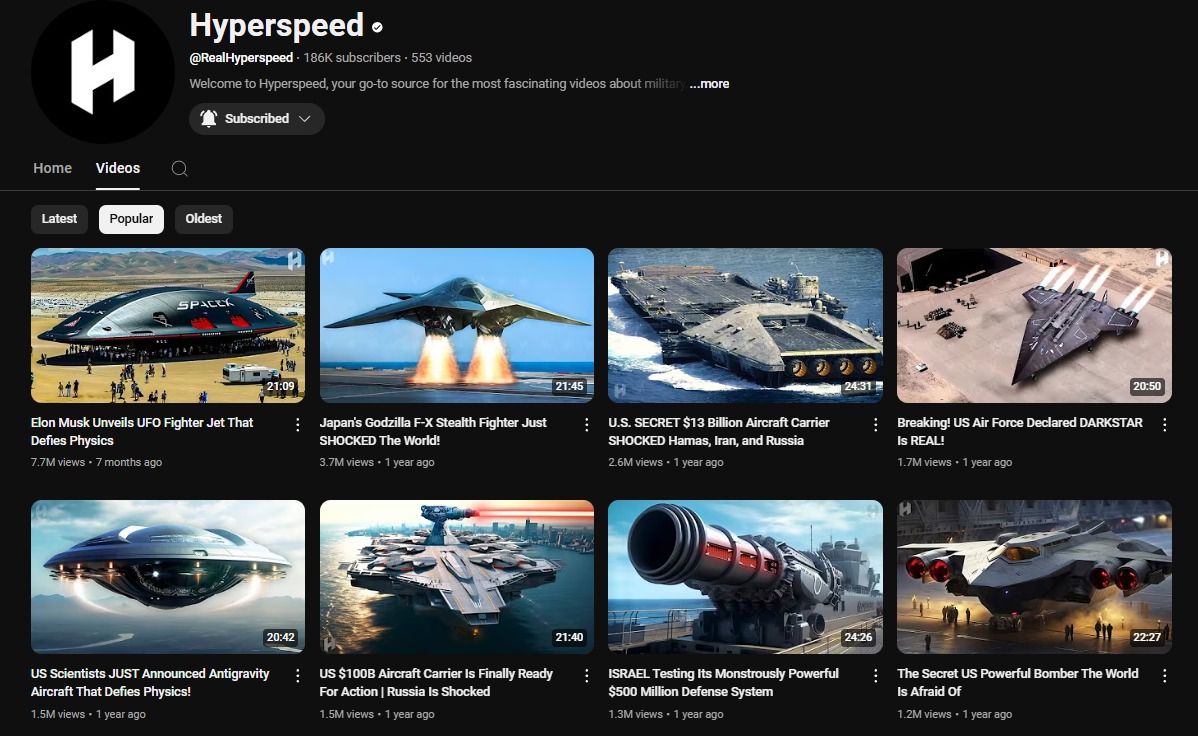The image size is (1198, 736).
Task: Open options menu for Japan's Godzilla F-X video
Action: coord(586,425)
